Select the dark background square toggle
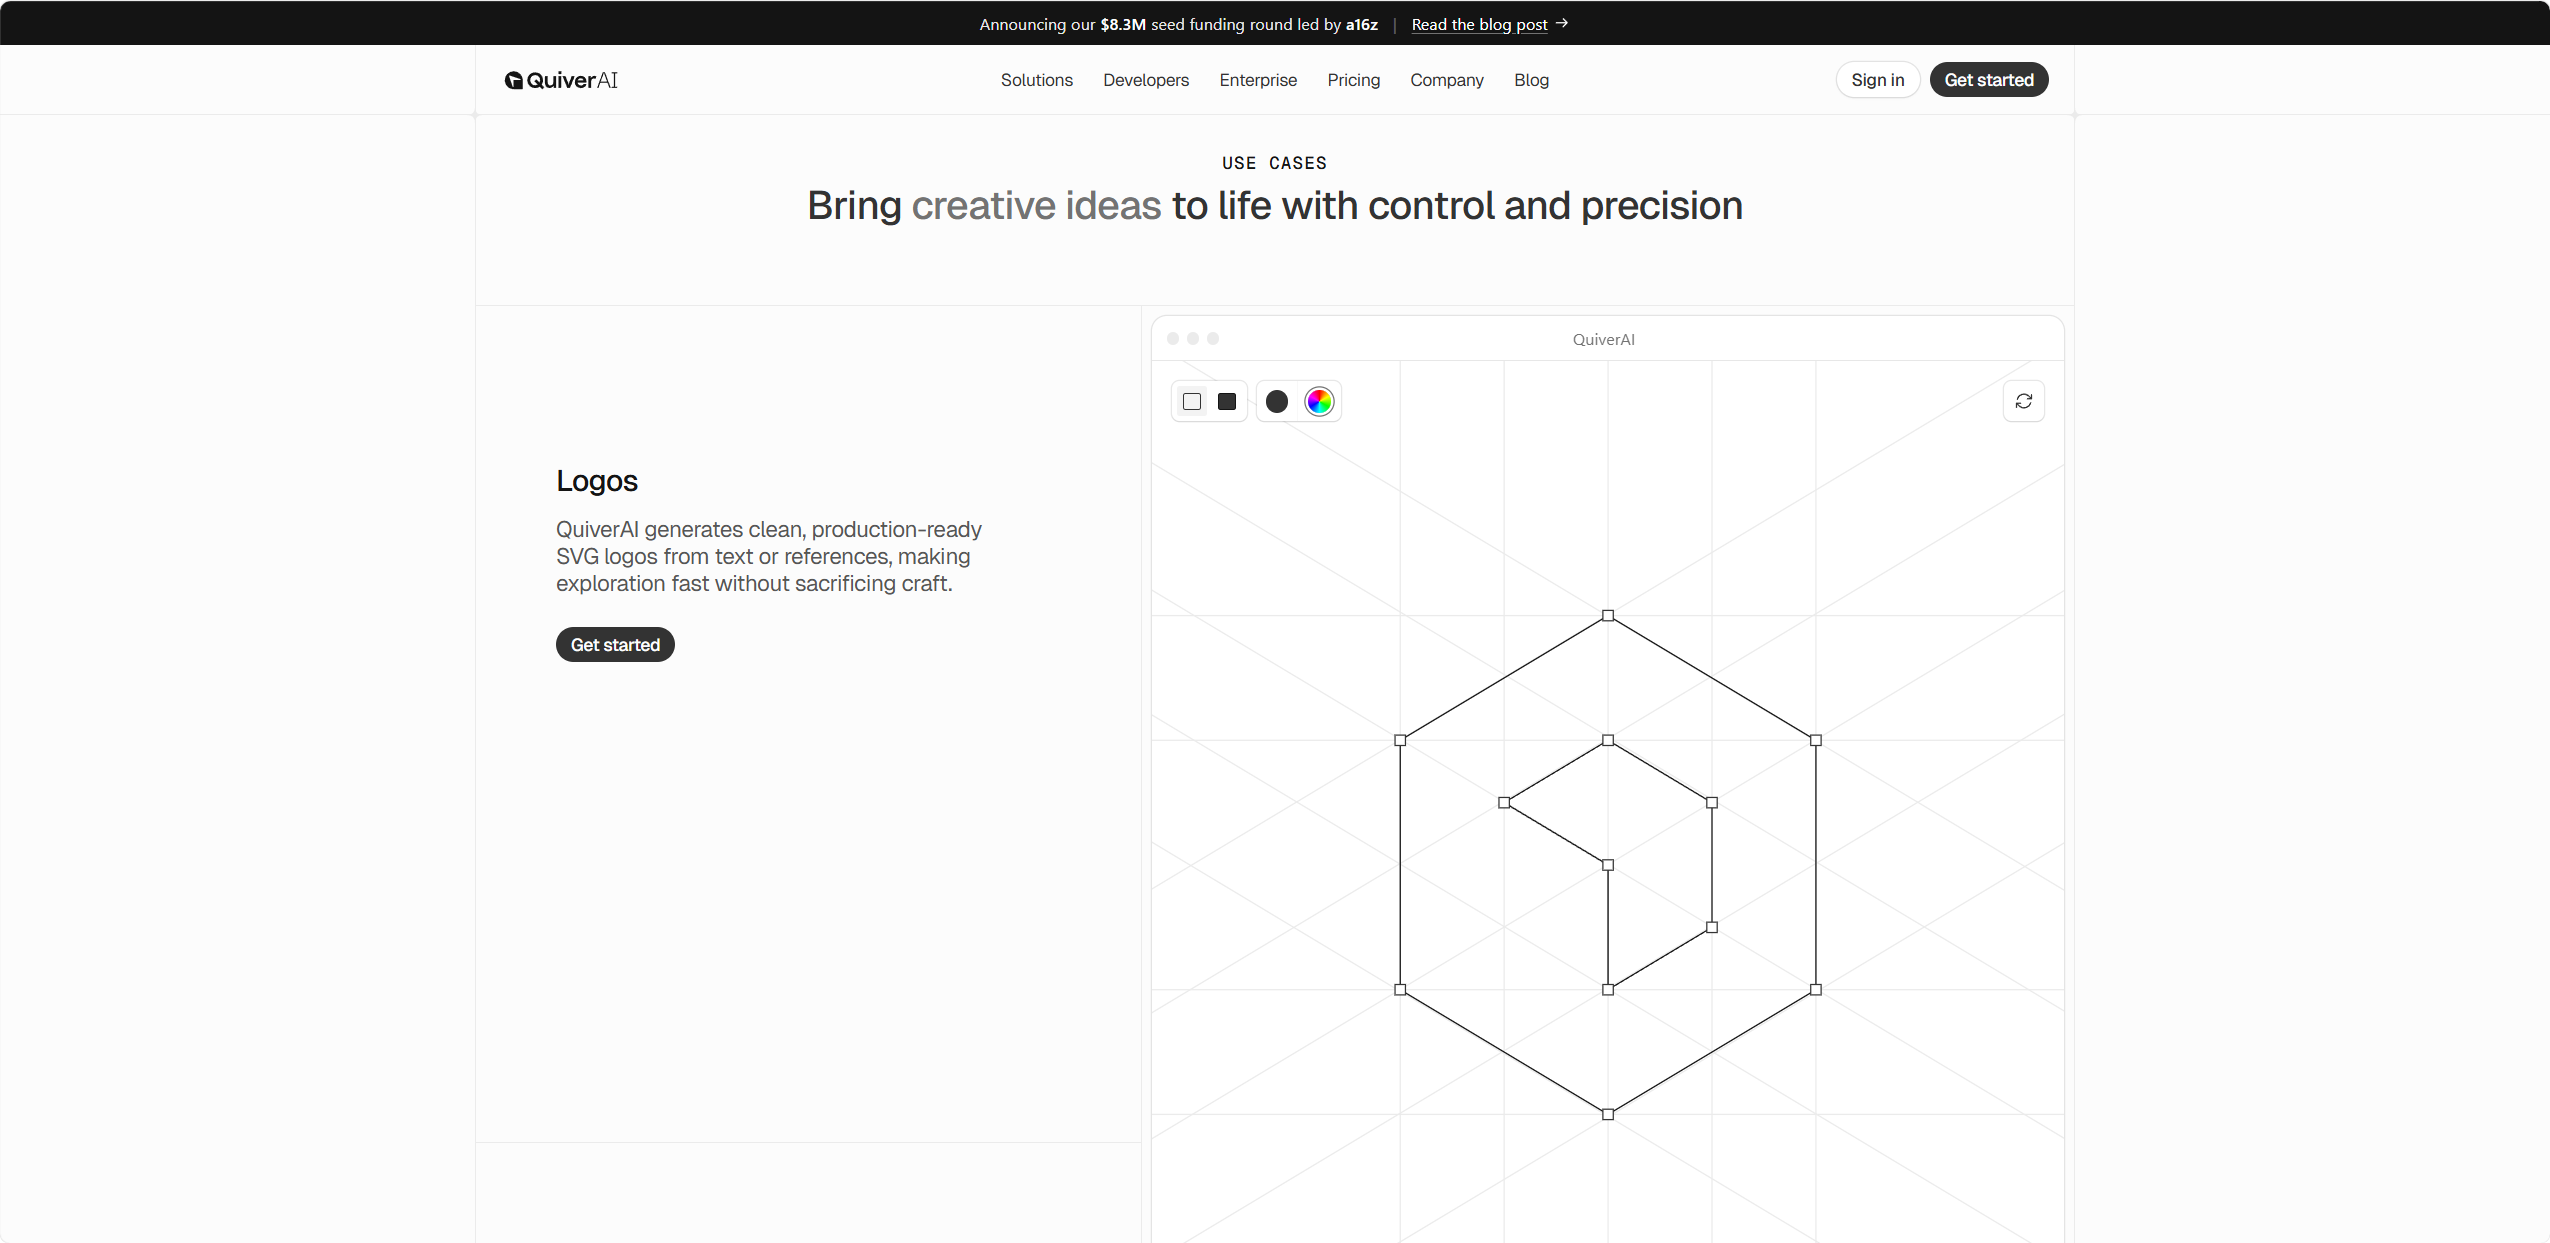Image resolution: width=2550 pixels, height=1243 pixels. (1227, 401)
